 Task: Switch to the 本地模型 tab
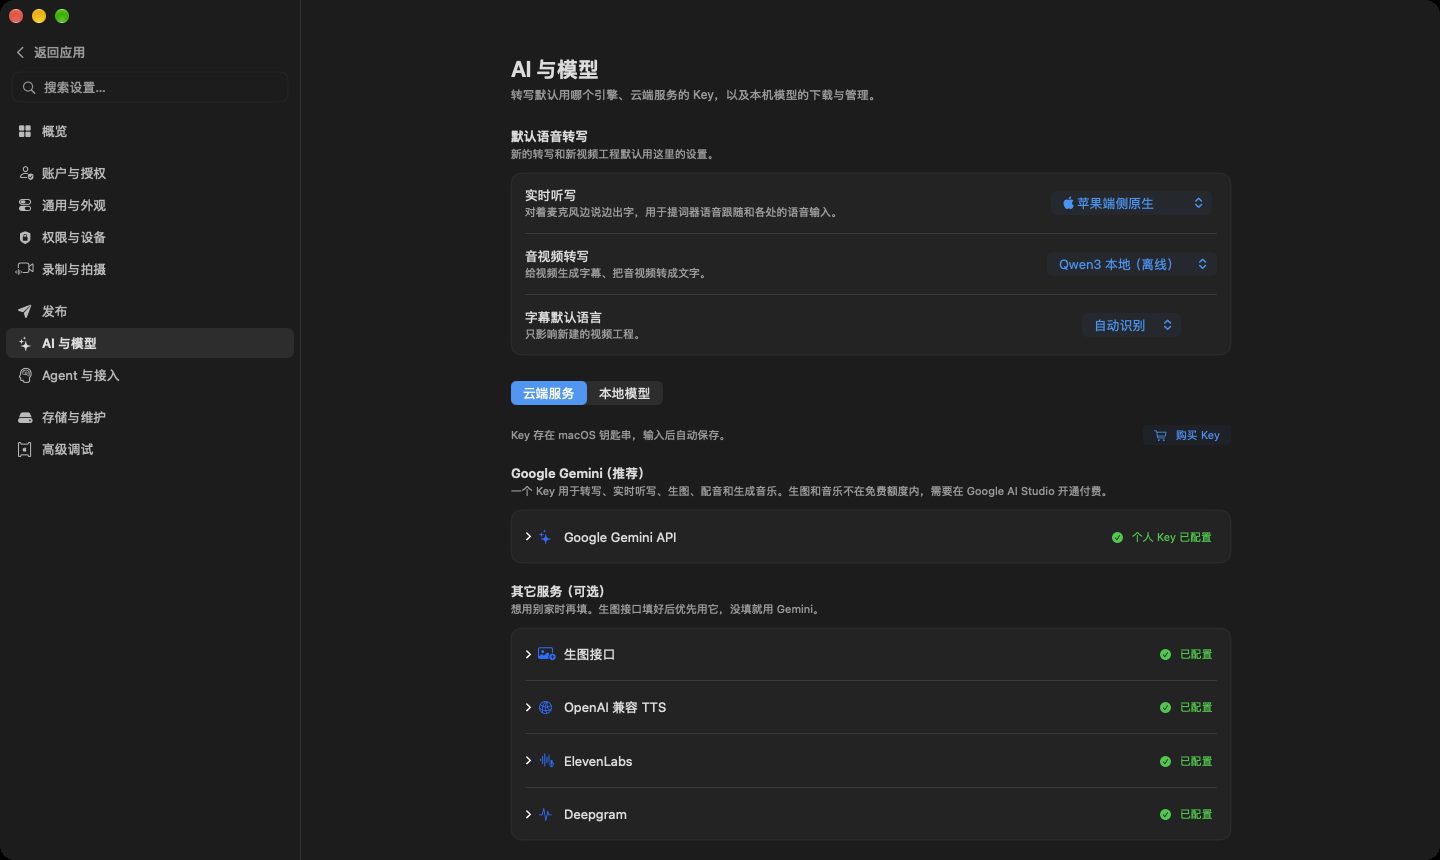624,393
